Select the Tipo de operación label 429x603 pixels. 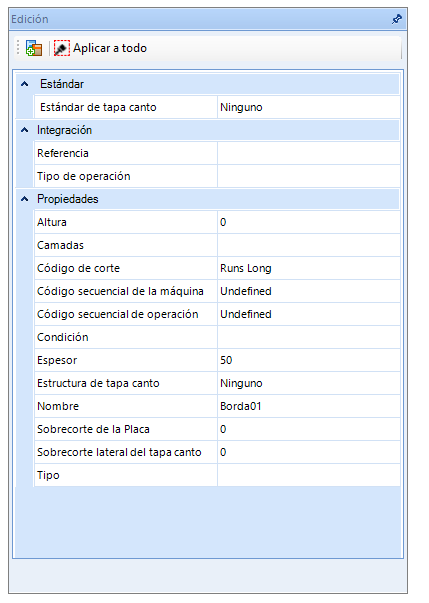(x=83, y=176)
